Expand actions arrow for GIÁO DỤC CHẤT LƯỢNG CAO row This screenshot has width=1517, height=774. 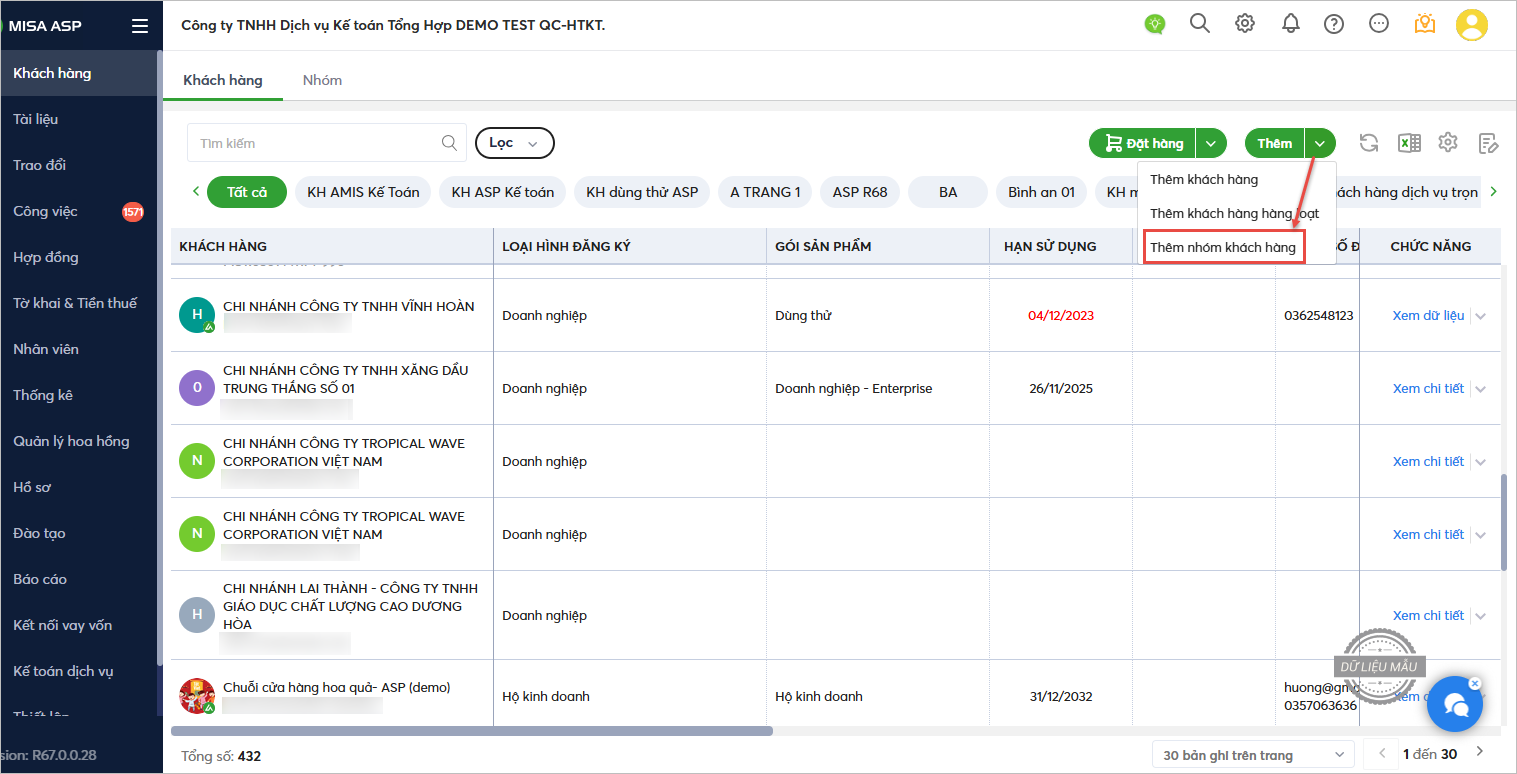pyautogui.click(x=1480, y=616)
